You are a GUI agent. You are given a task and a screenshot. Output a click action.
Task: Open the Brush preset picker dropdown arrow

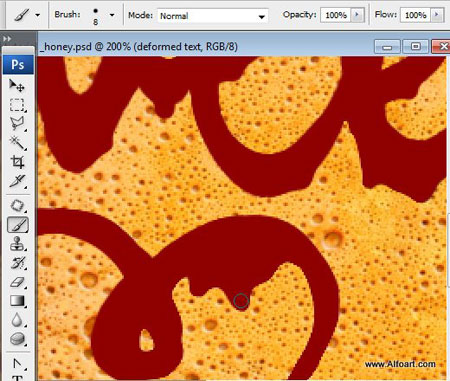click(x=112, y=15)
